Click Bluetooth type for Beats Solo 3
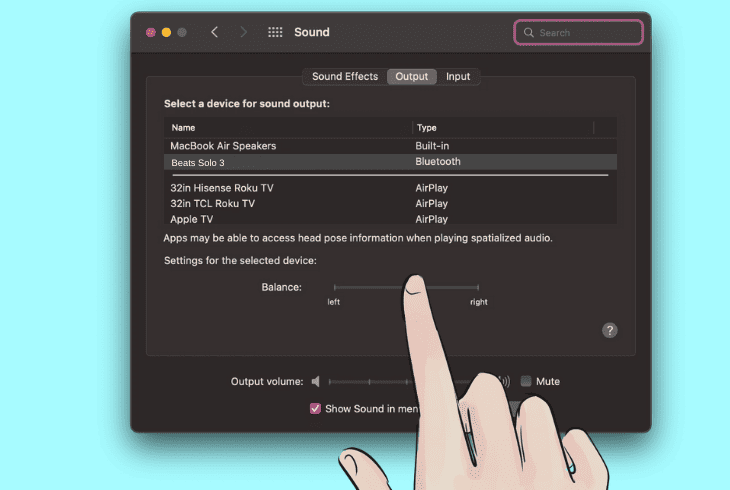 [x=438, y=162]
